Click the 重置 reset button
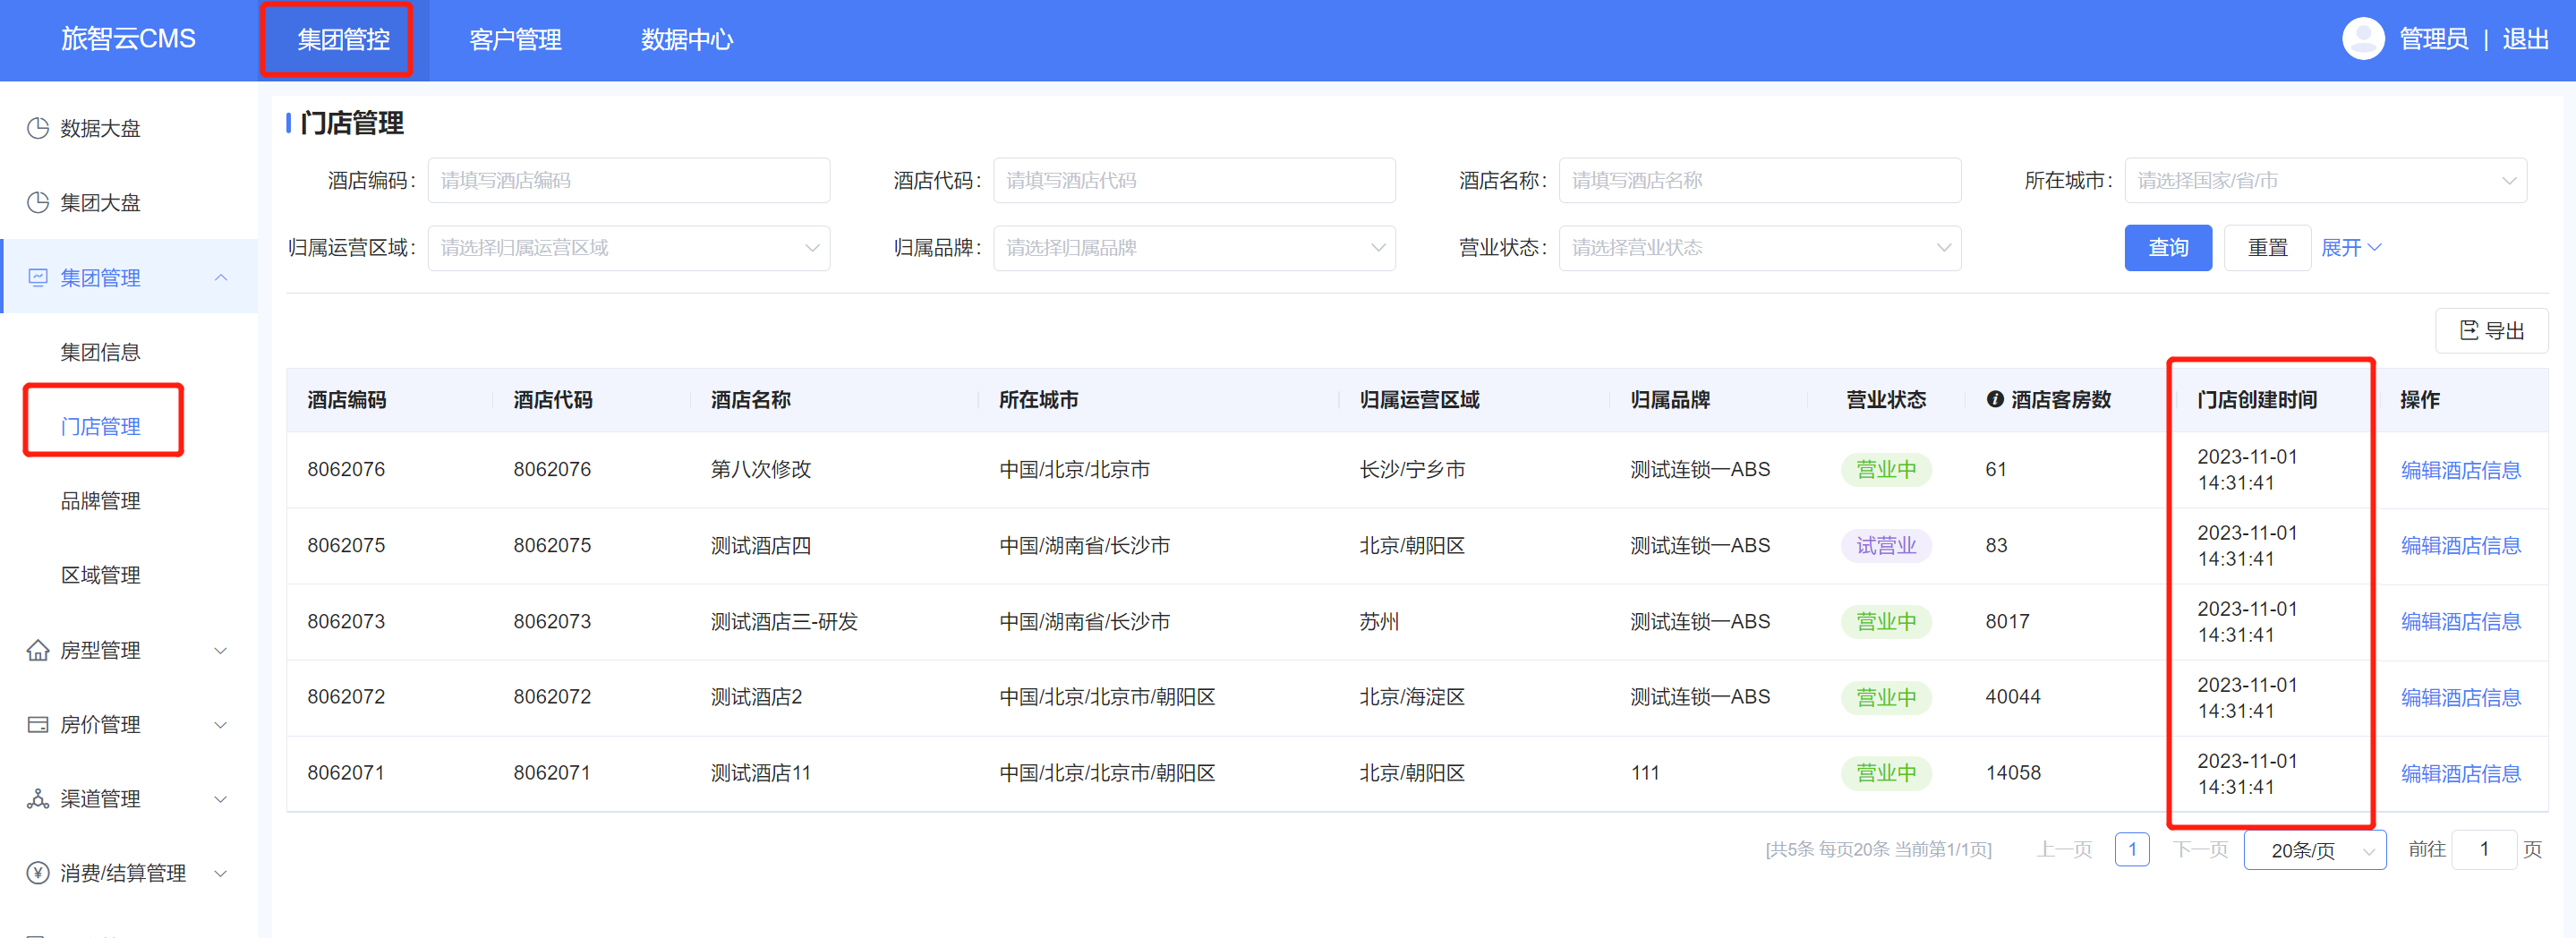 point(2267,247)
